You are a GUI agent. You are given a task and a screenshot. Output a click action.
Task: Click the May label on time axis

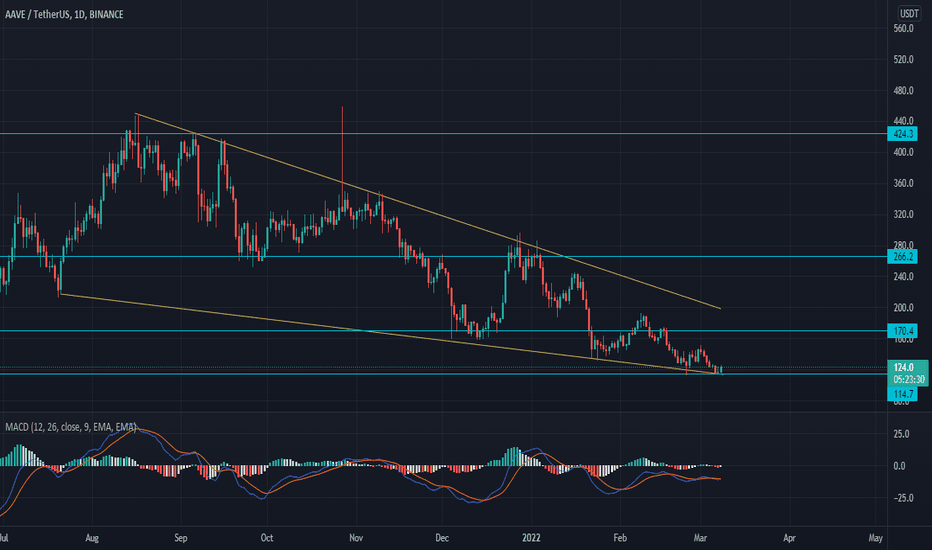(876, 538)
